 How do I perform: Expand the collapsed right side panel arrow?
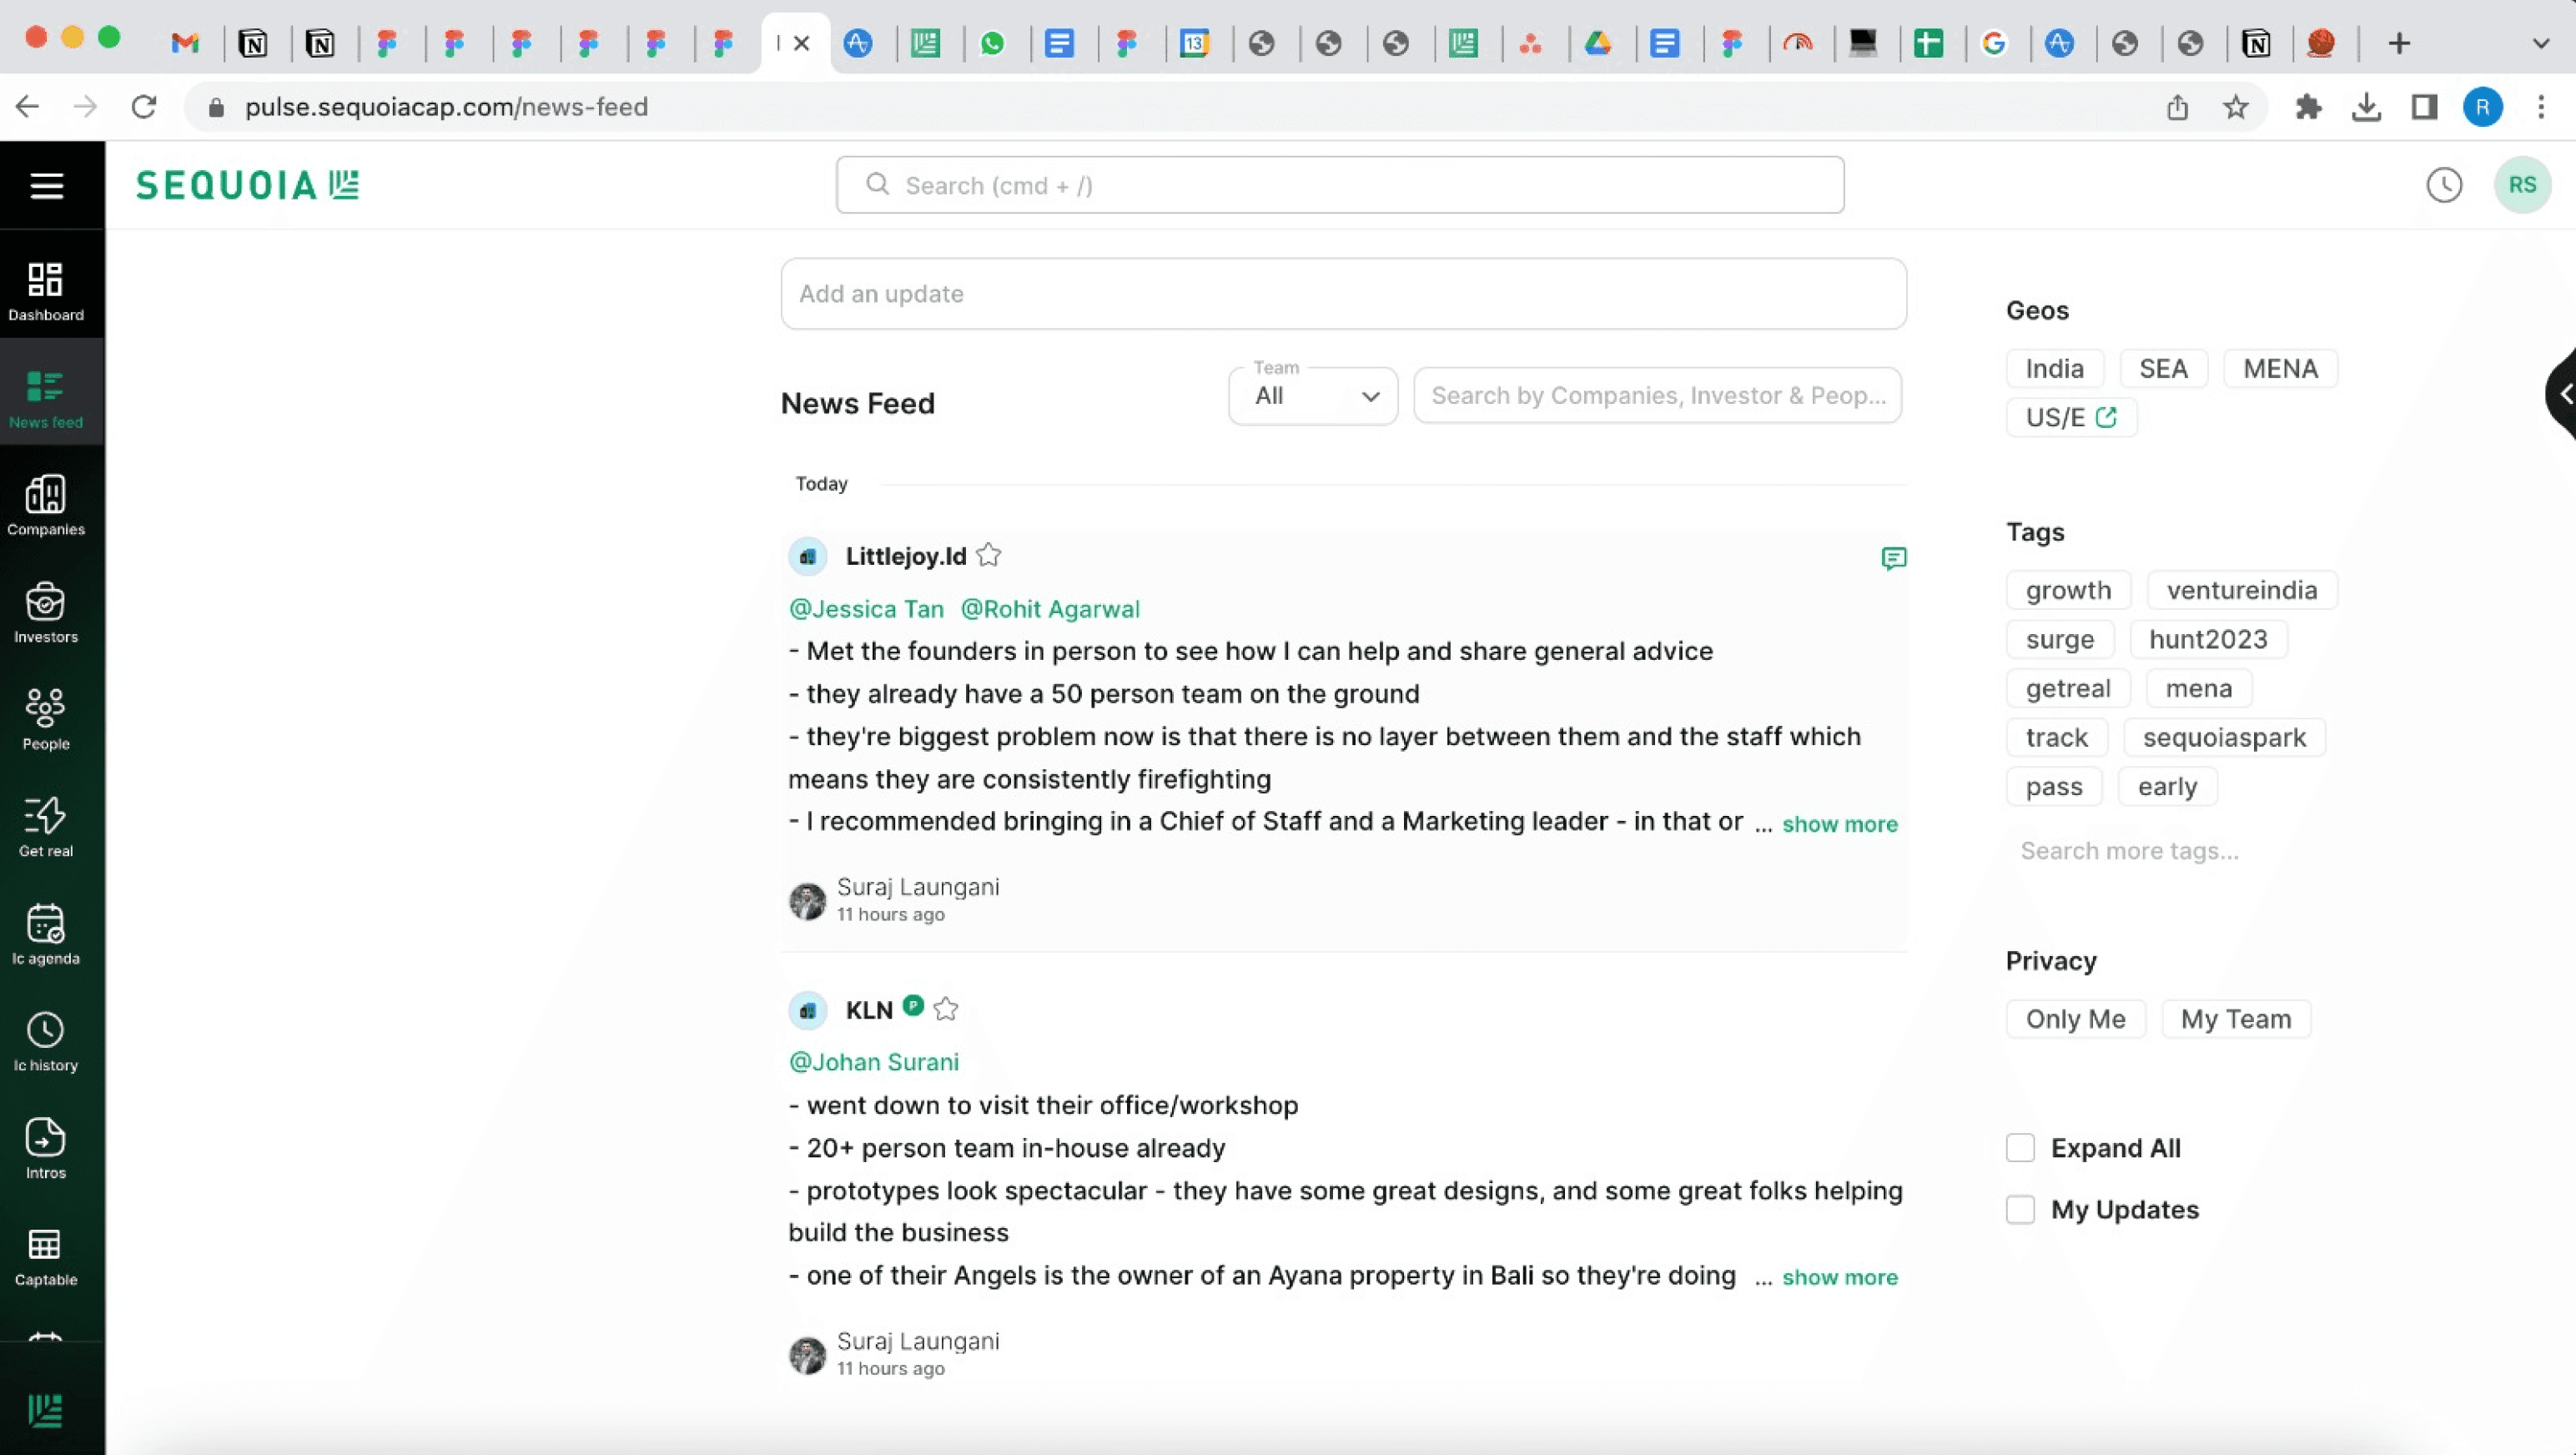point(2562,394)
